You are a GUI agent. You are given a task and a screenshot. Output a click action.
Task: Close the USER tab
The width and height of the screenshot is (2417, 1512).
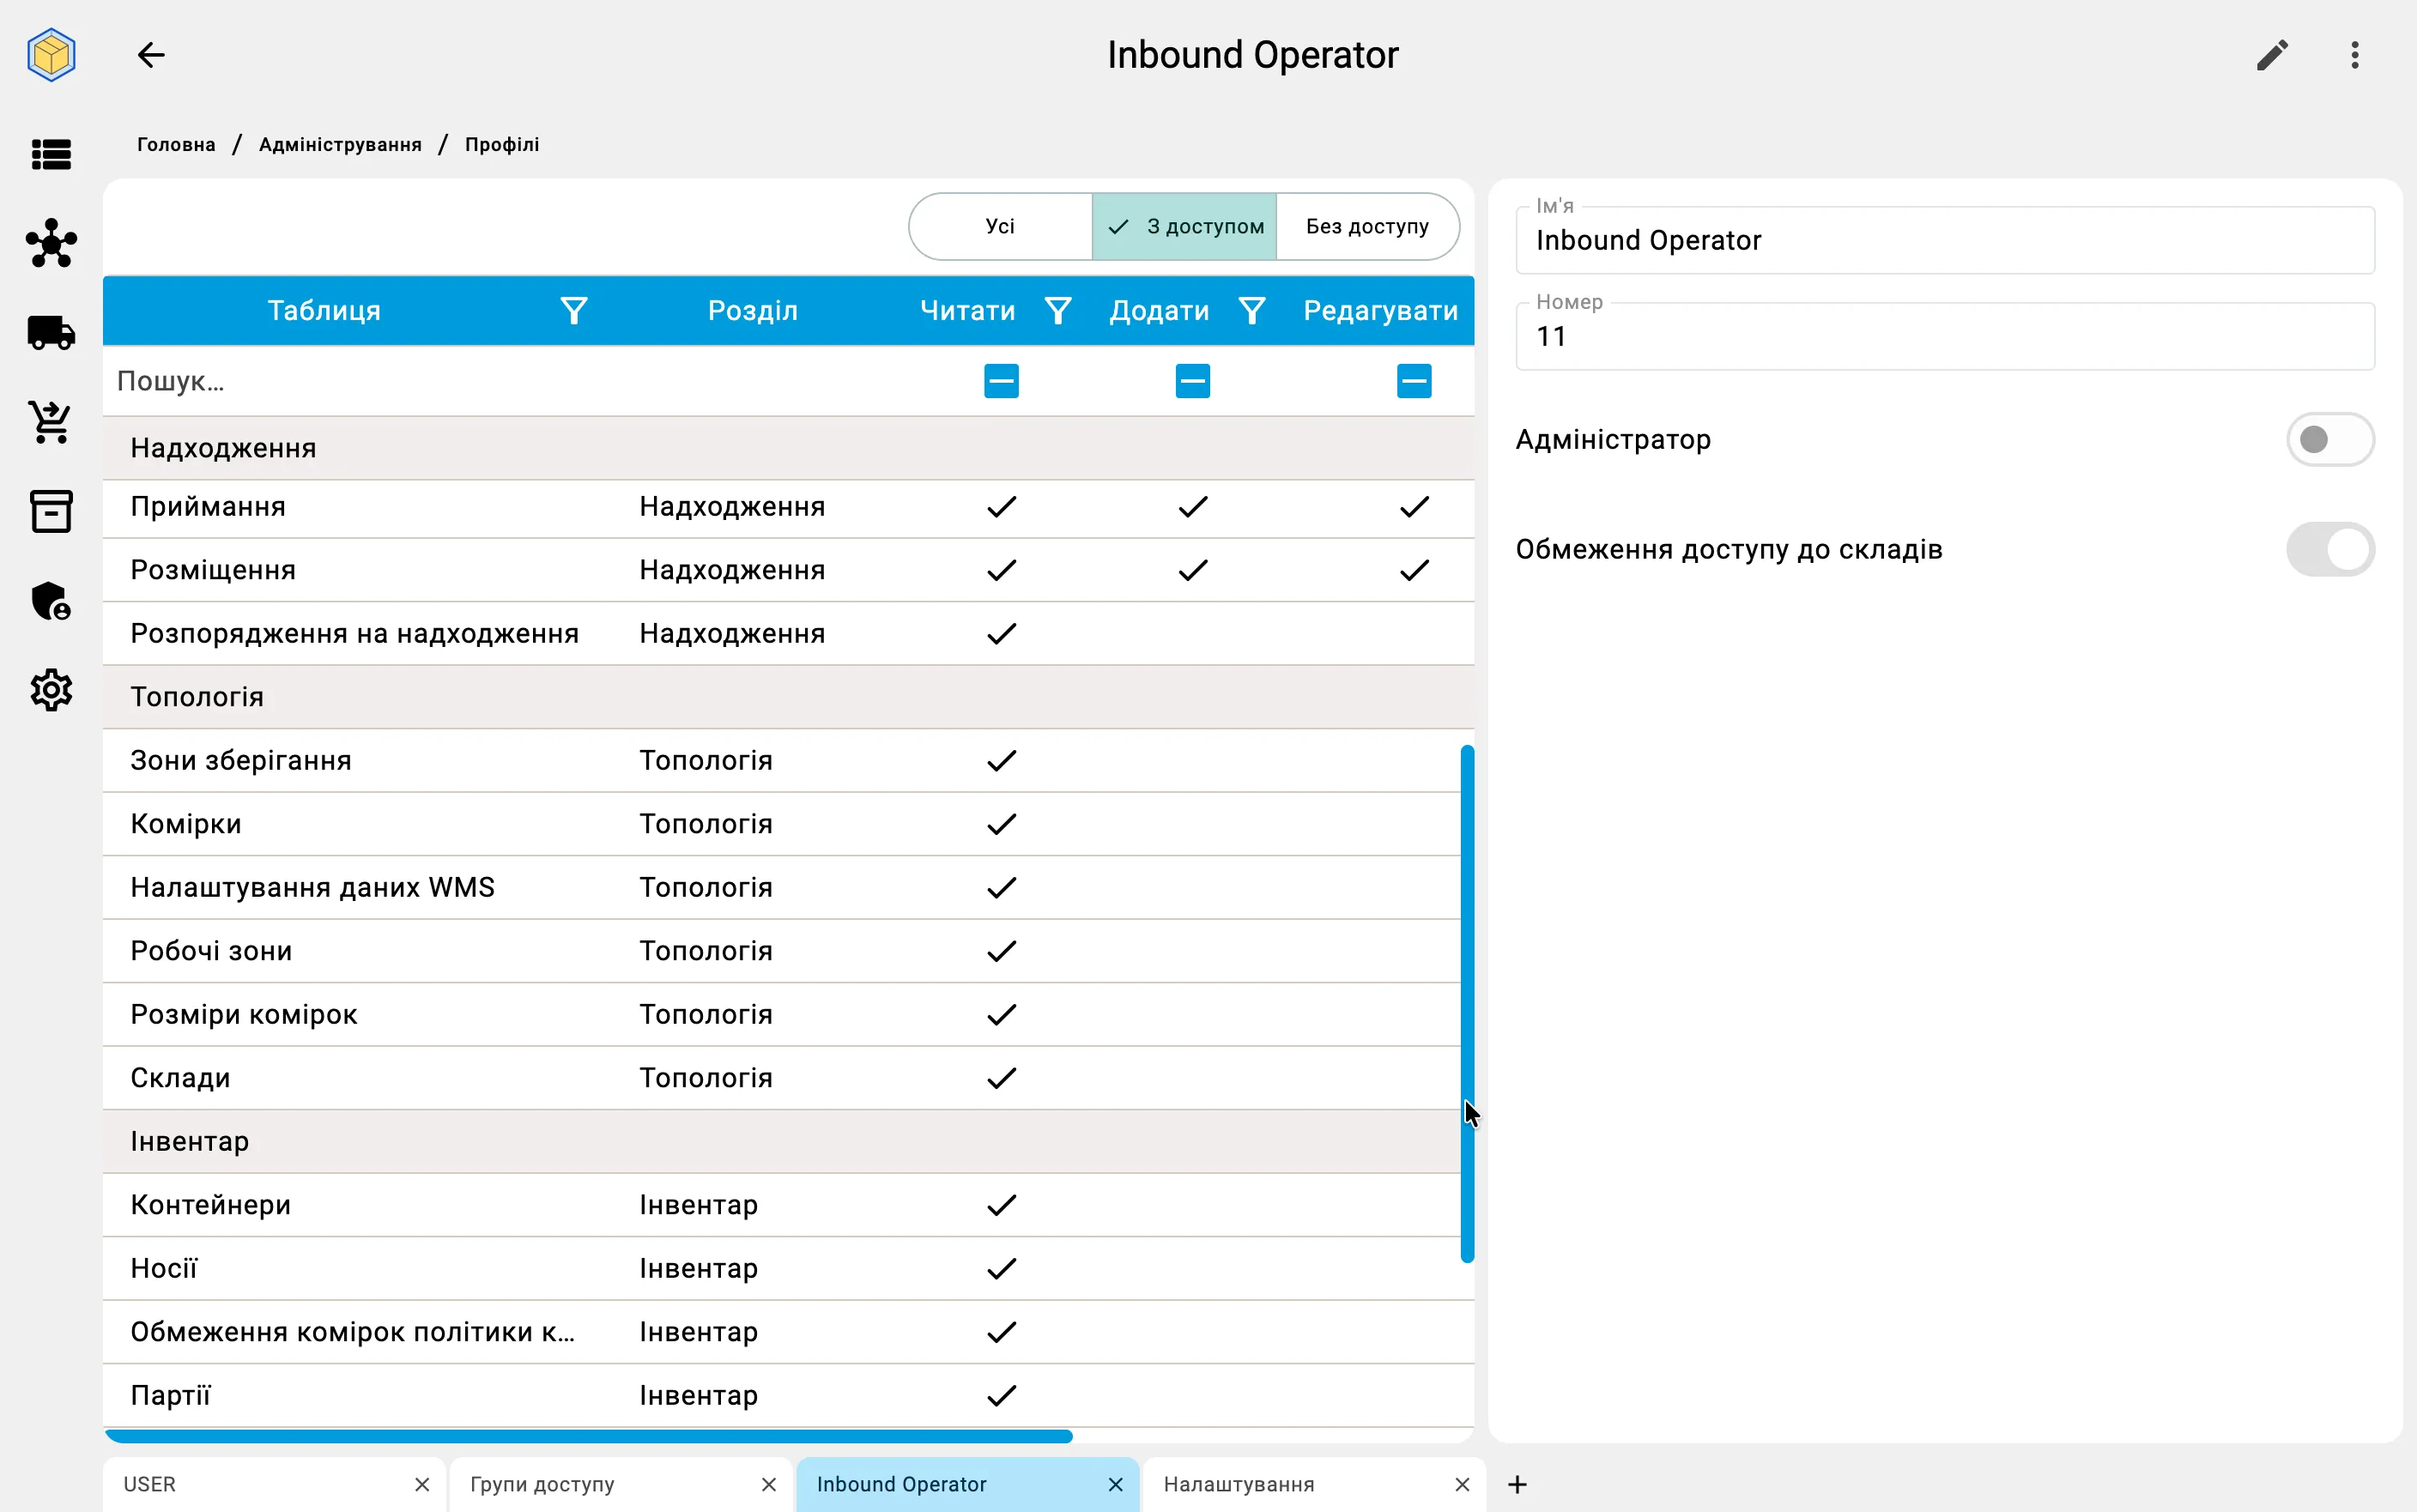click(422, 1484)
